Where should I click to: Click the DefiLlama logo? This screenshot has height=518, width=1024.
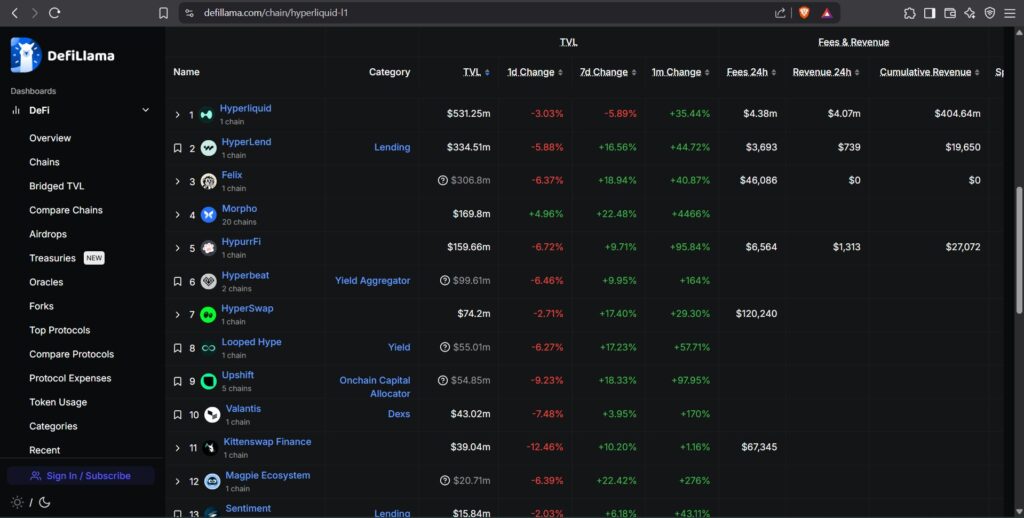pyautogui.click(x=63, y=55)
